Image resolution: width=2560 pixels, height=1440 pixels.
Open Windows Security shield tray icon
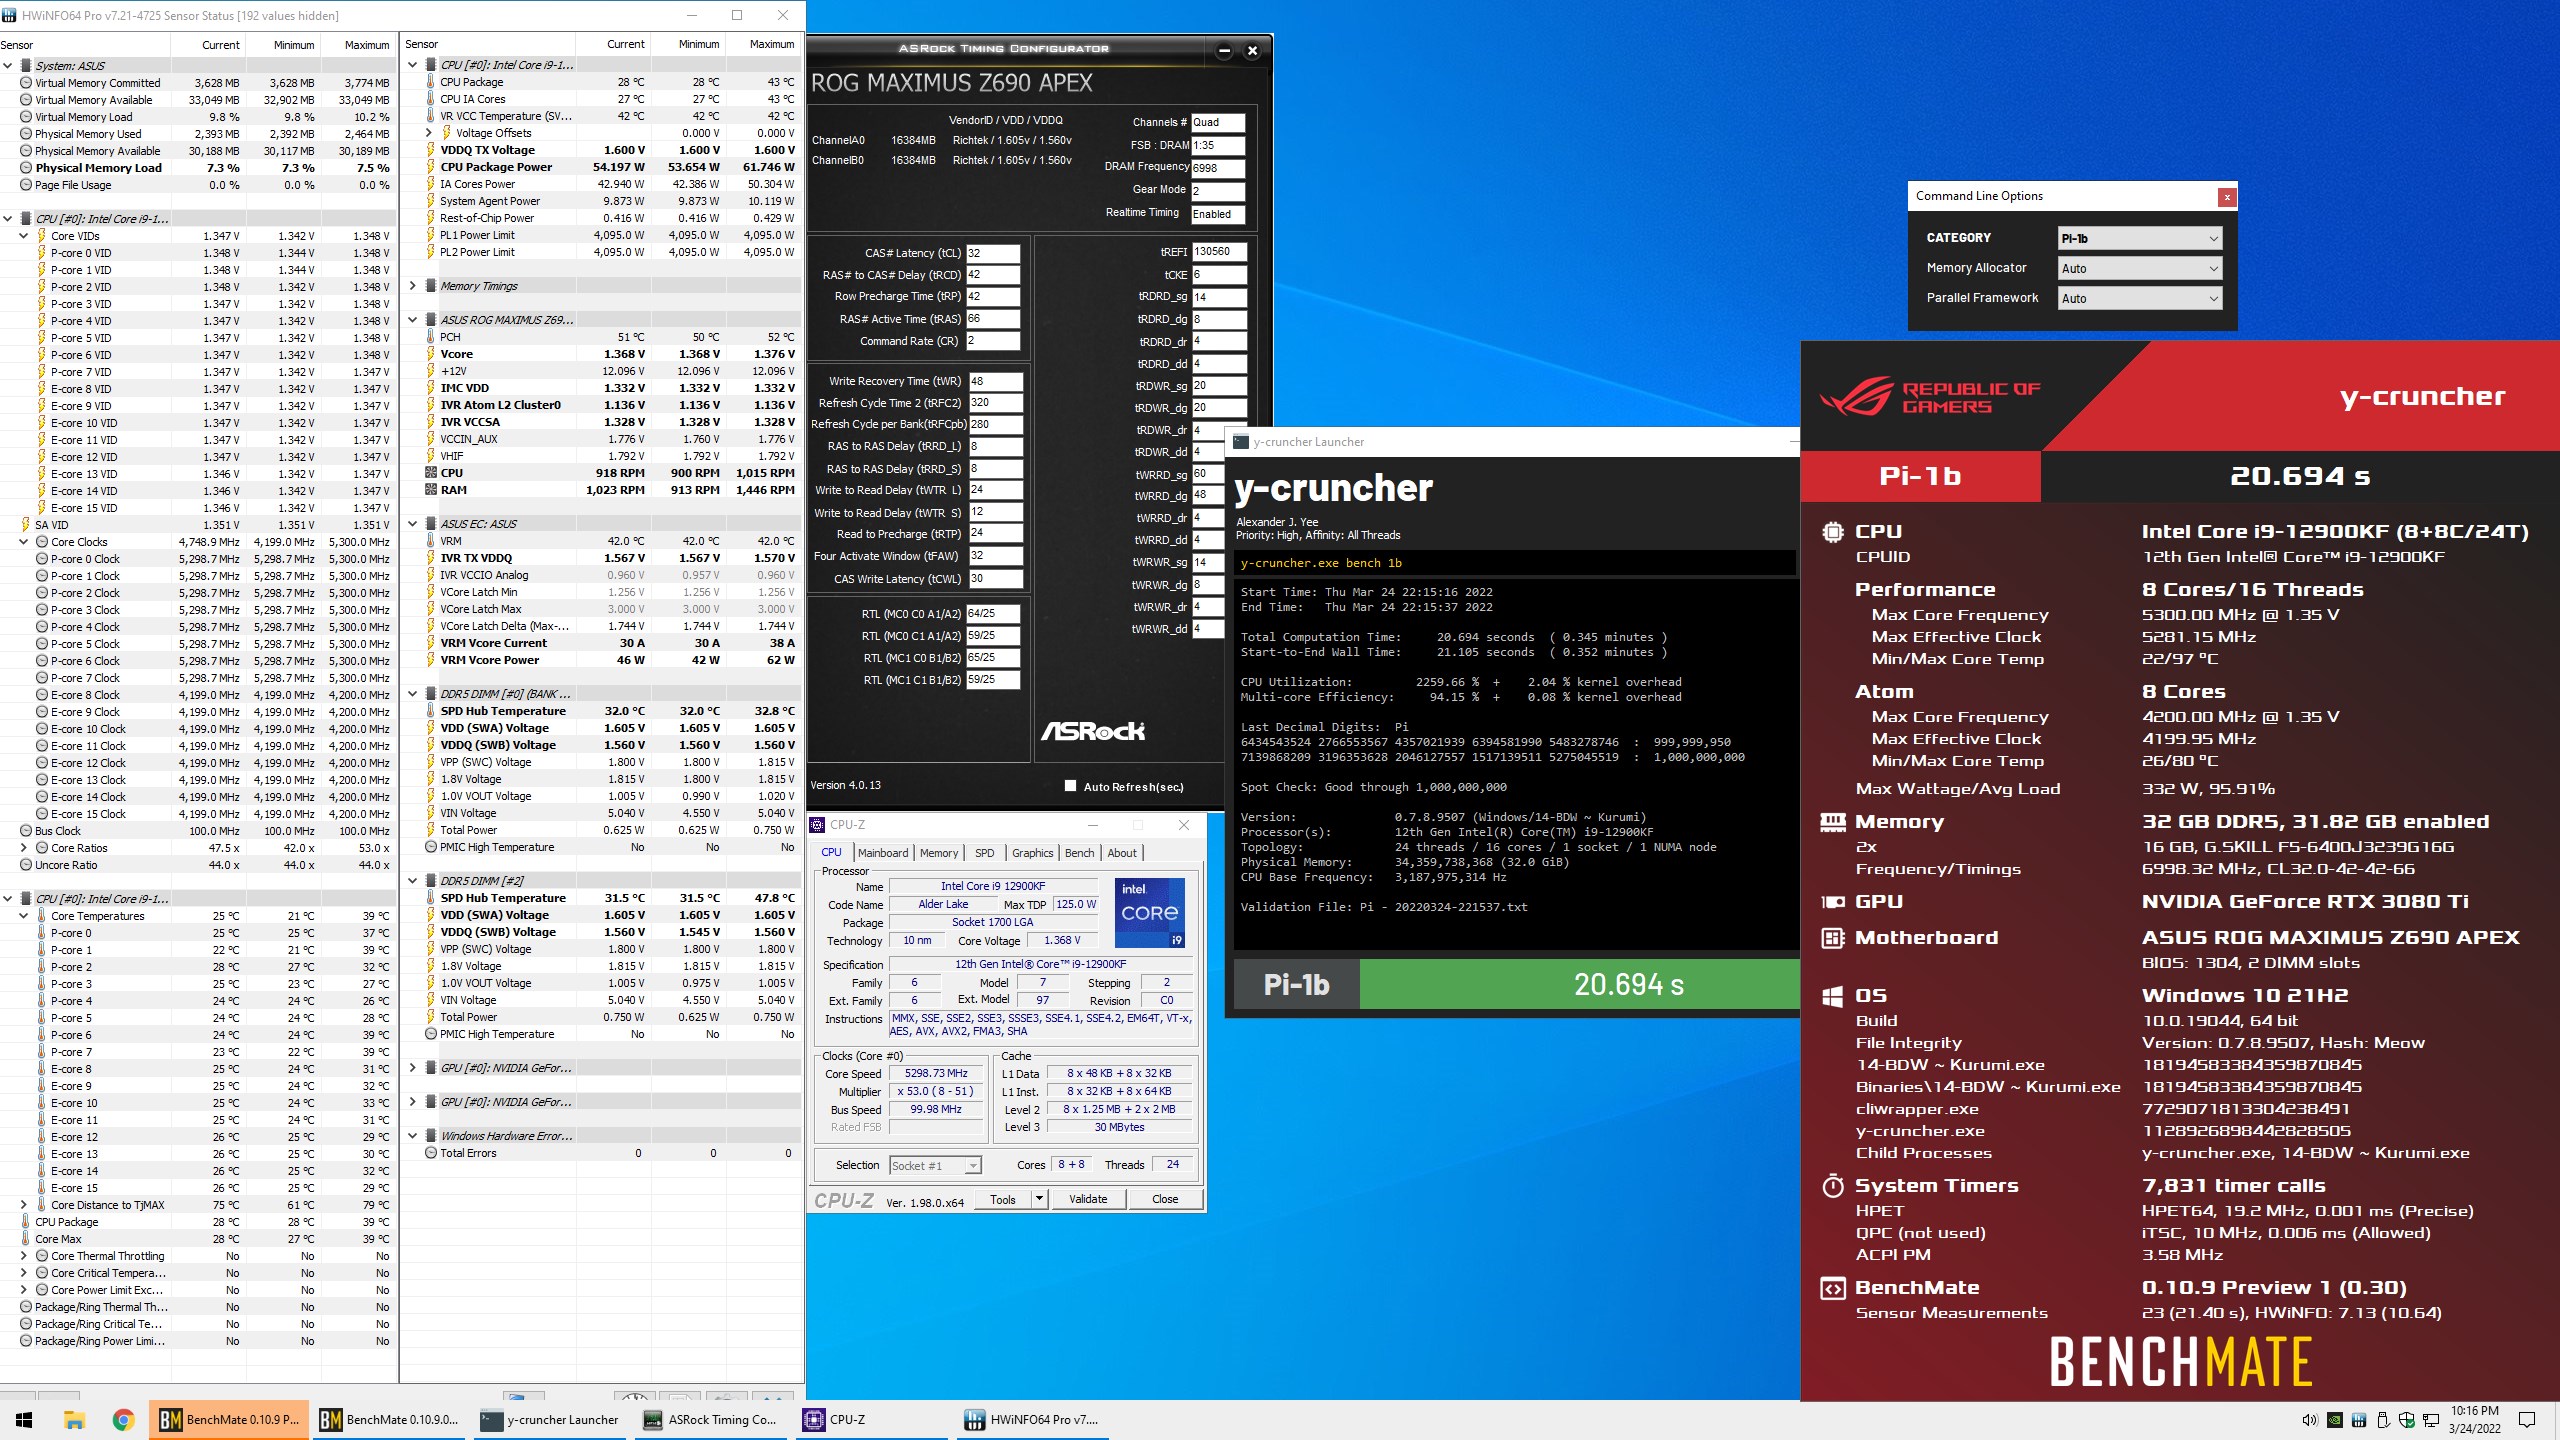(x=2407, y=1420)
